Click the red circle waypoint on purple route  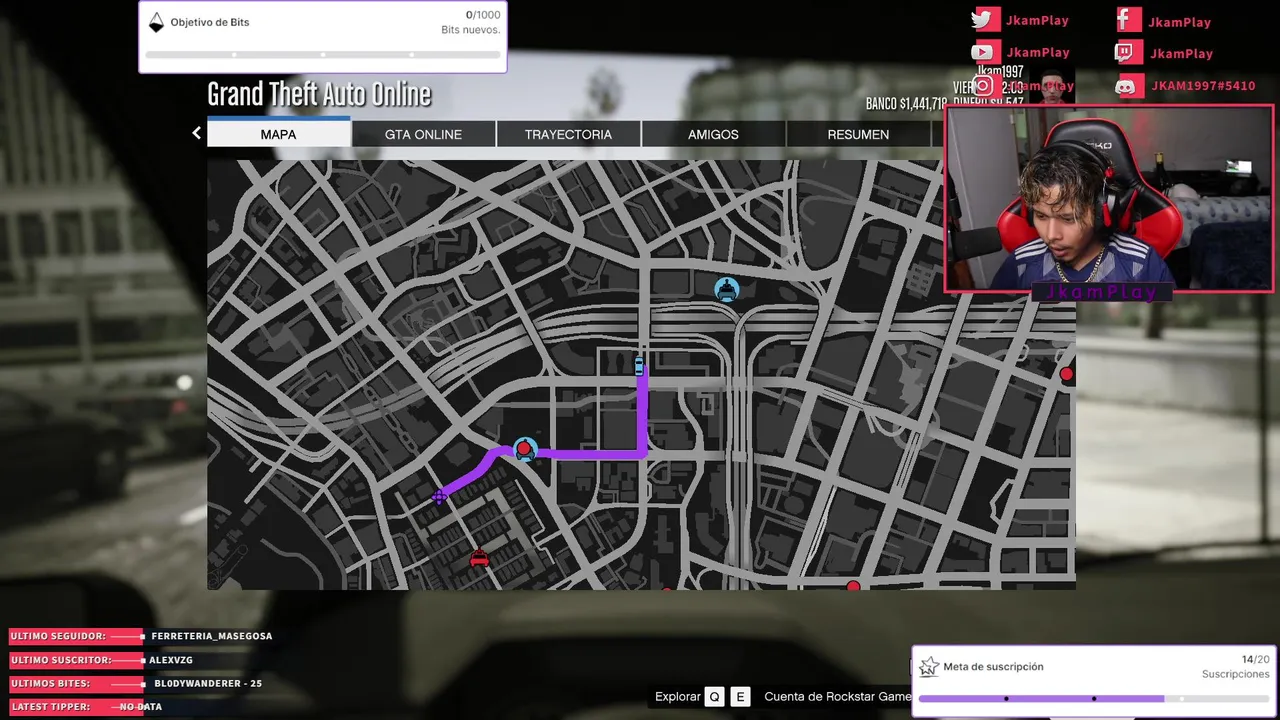525,450
